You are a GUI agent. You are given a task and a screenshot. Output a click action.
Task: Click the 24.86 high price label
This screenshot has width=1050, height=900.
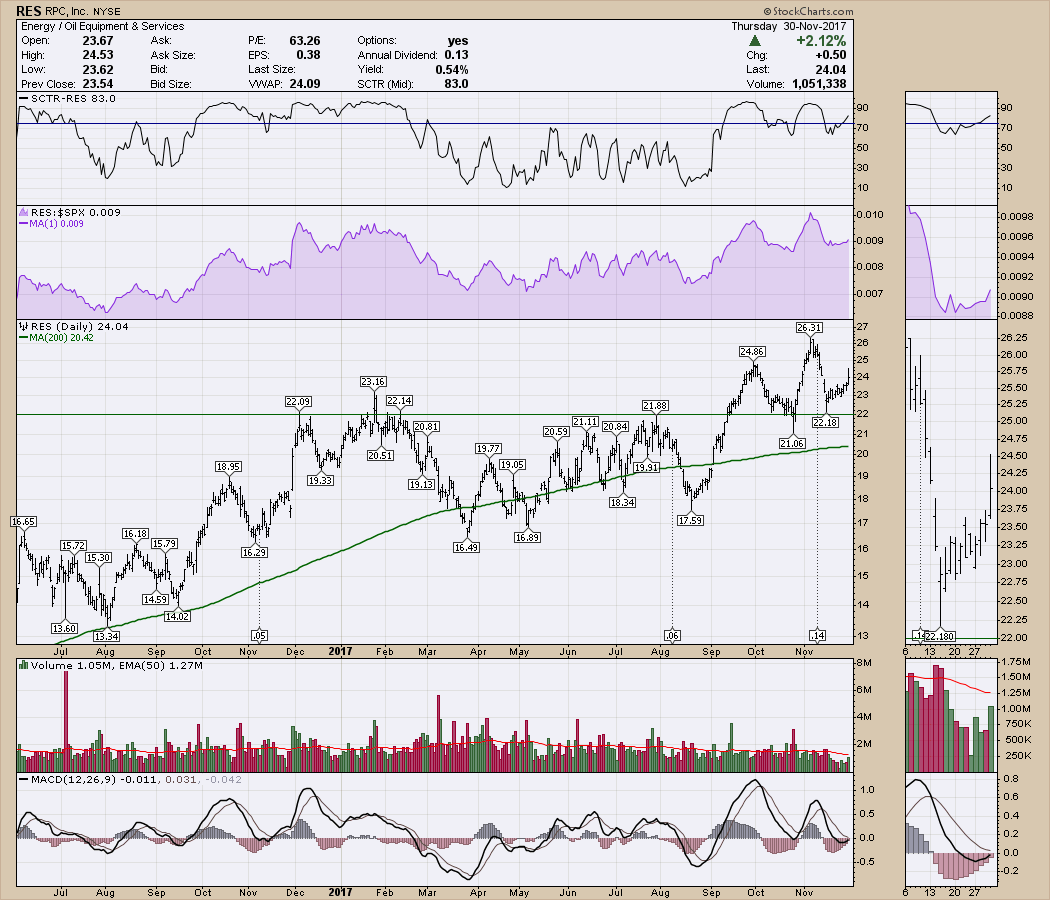click(x=752, y=352)
